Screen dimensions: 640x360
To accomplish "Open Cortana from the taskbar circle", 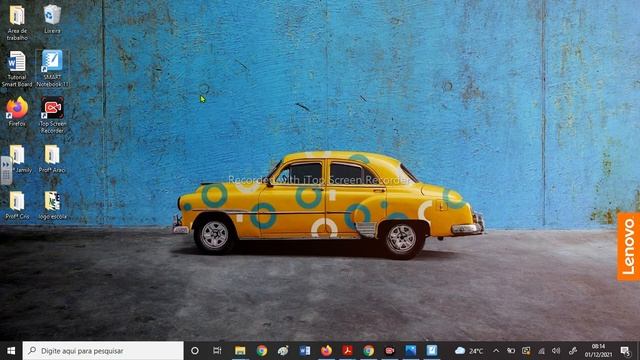I will pyautogui.click(x=195, y=351).
